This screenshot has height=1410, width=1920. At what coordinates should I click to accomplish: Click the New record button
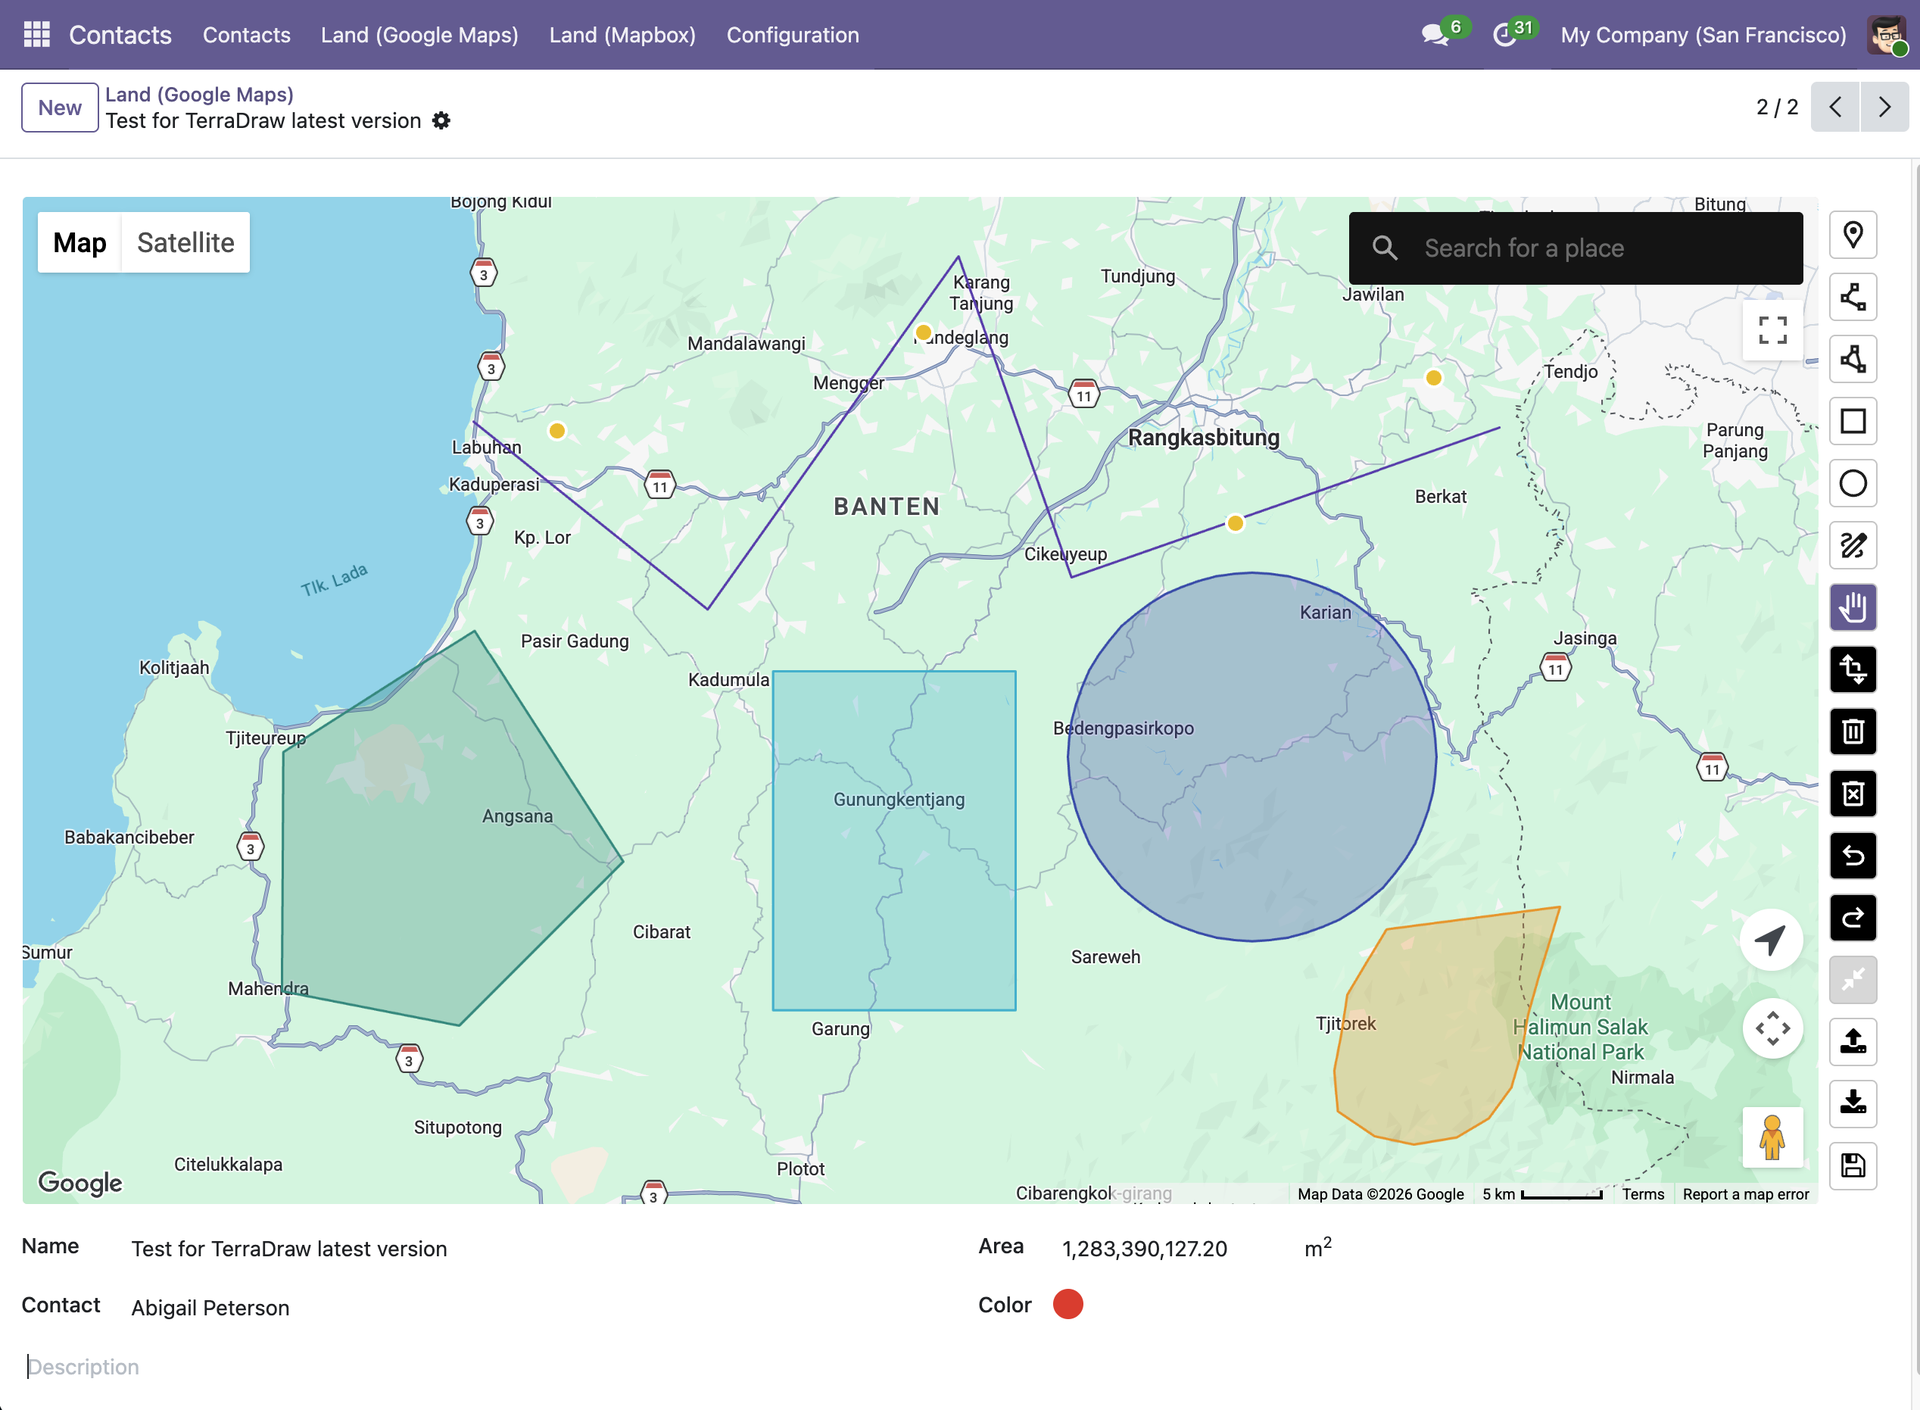[60, 108]
